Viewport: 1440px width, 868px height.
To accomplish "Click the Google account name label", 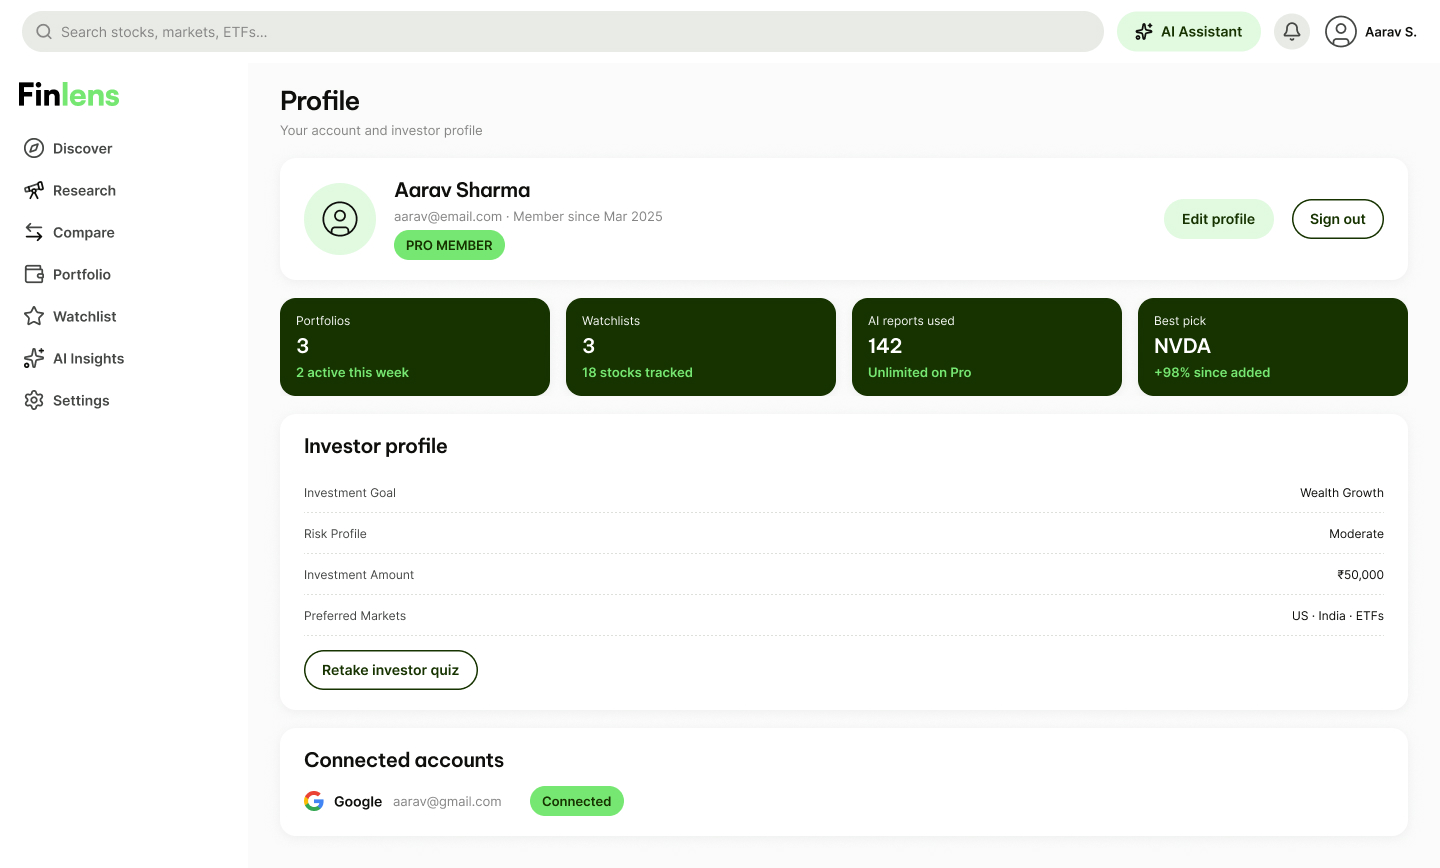I will coord(358,801).
